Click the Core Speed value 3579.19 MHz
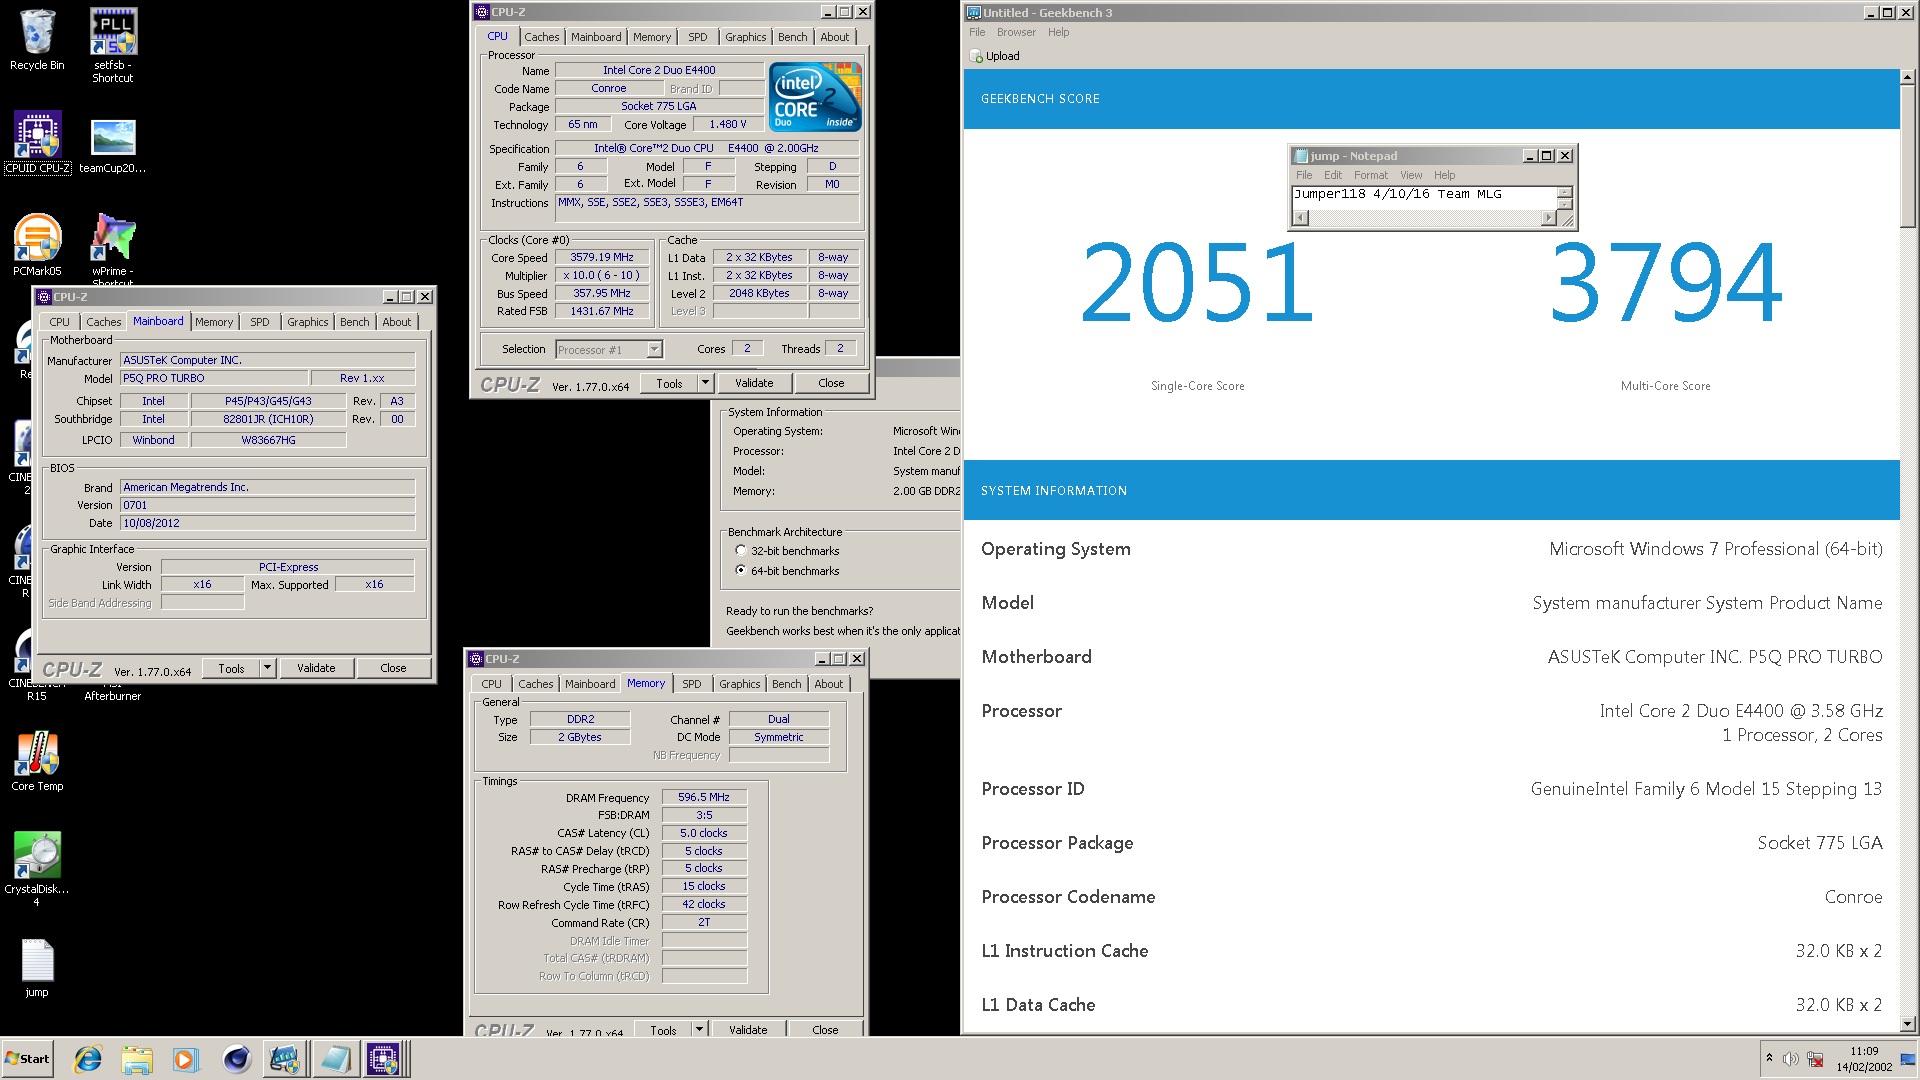Viewport: 1920px width, 1080px height. coord(602,258)
